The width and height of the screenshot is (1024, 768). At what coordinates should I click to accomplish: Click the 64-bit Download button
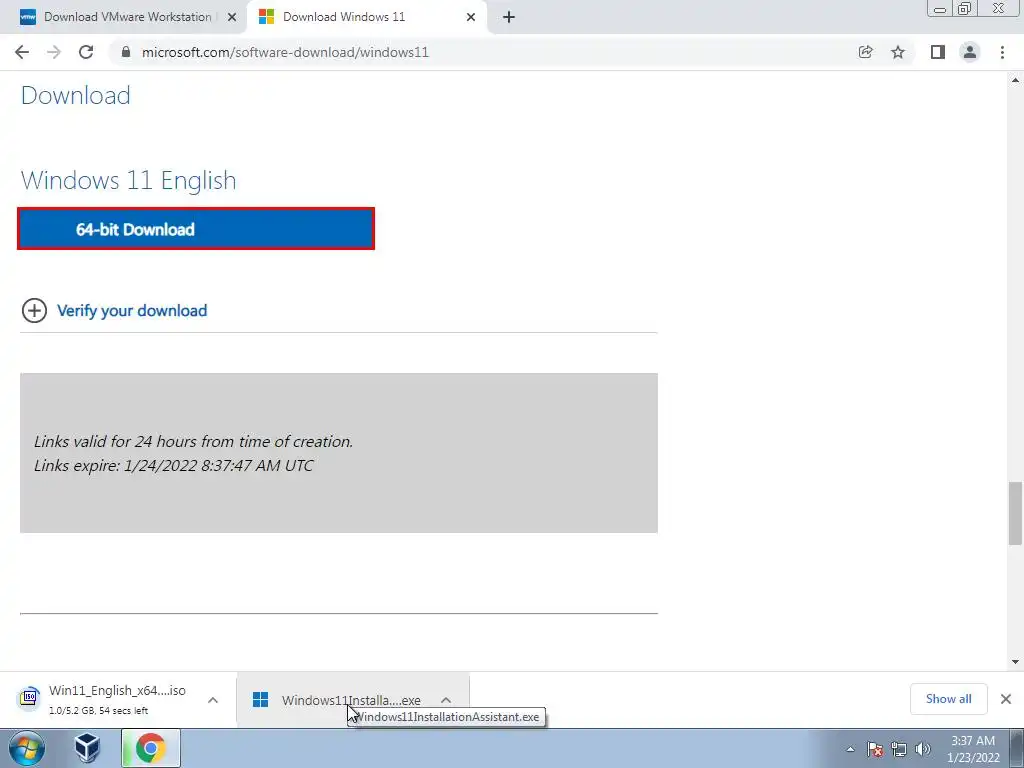[x=196, y=229]
